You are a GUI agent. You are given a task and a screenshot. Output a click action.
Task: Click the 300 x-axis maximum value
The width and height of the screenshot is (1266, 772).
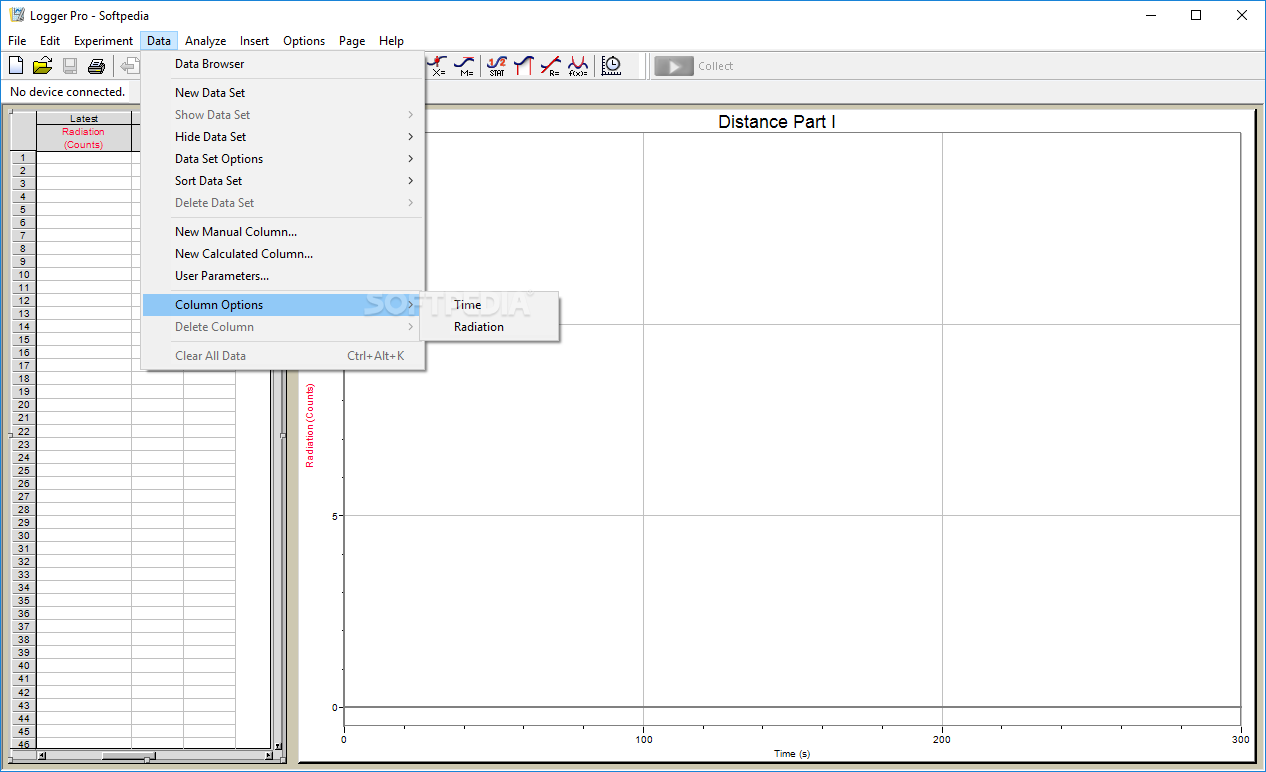tap(1240, 740)
